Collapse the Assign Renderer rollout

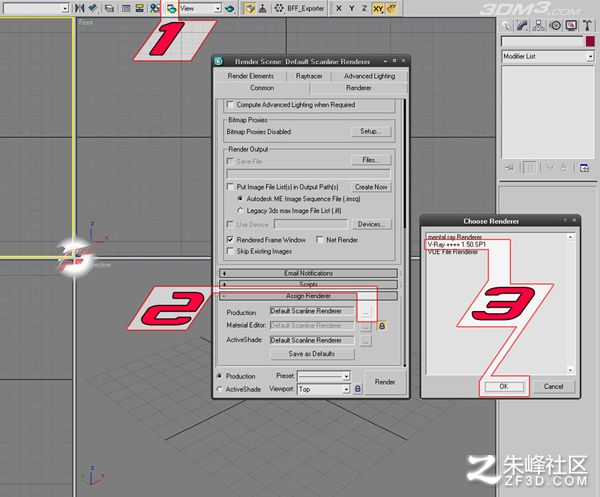click(308, 296)
